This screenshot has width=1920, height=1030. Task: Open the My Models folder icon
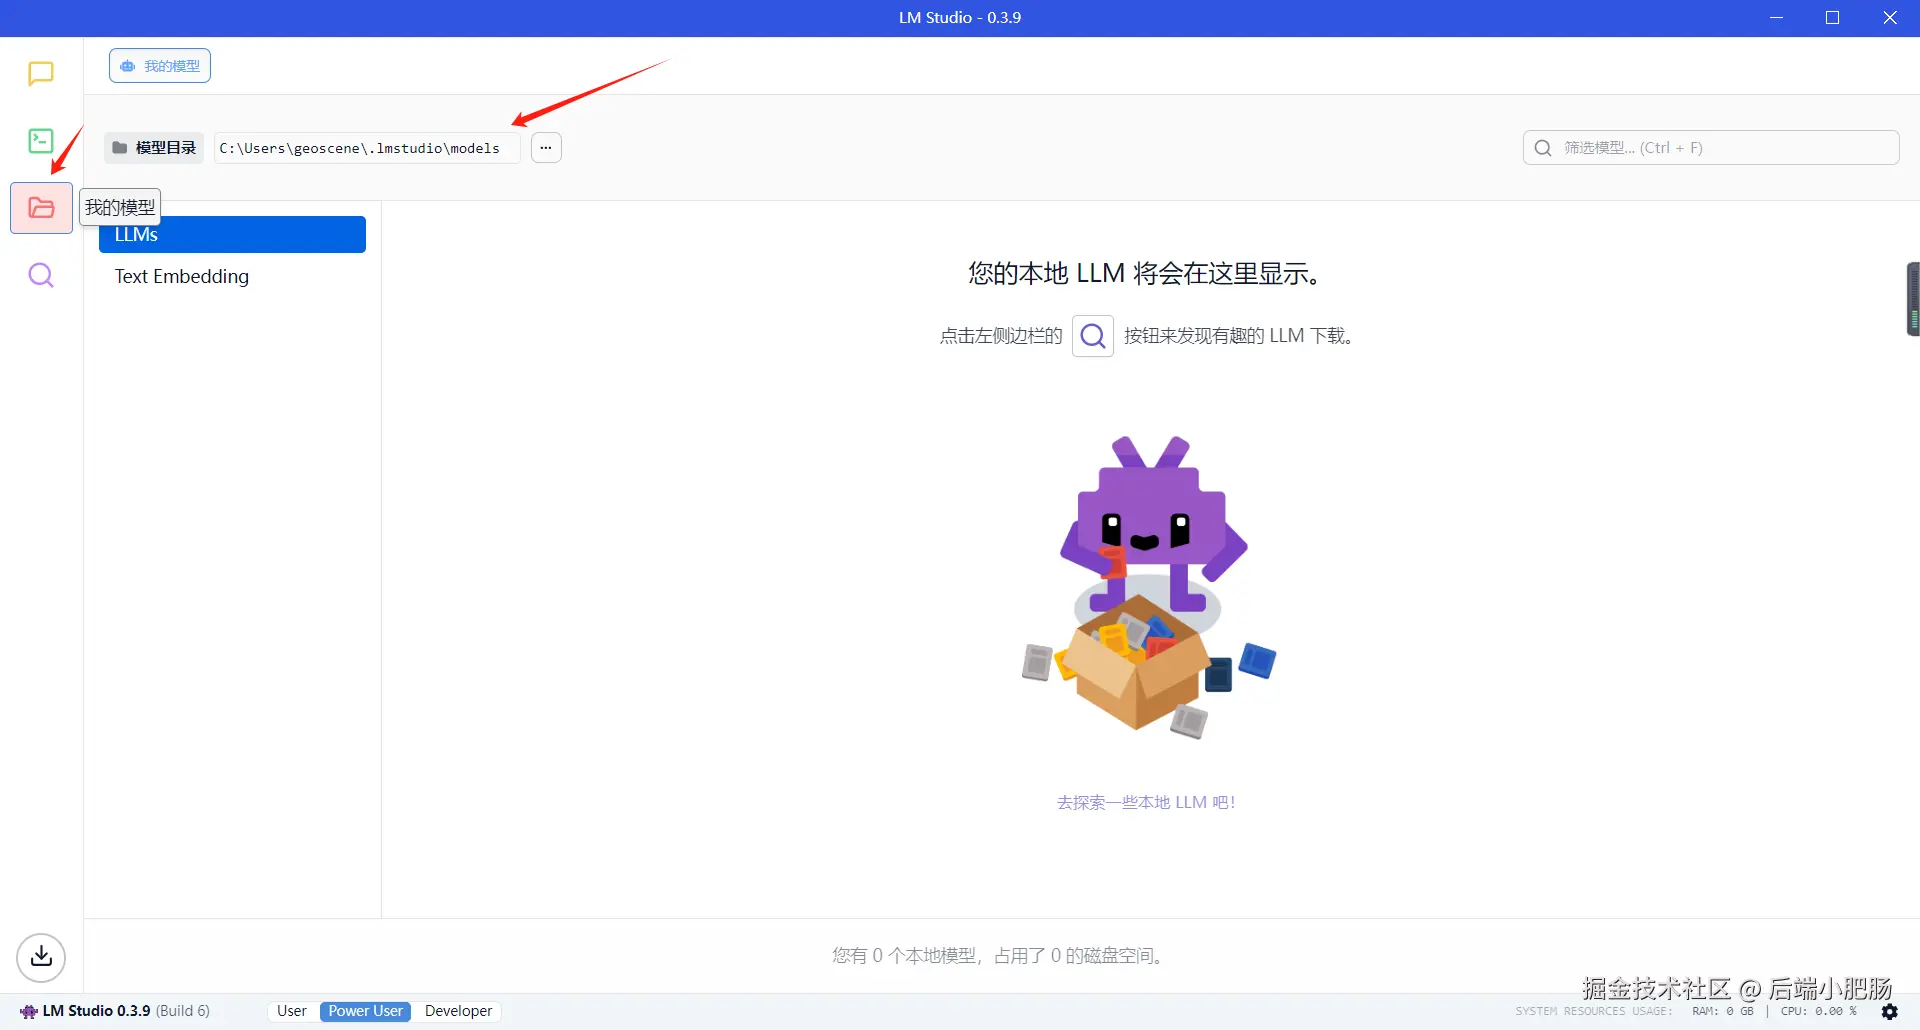click(x=41, y=208)
